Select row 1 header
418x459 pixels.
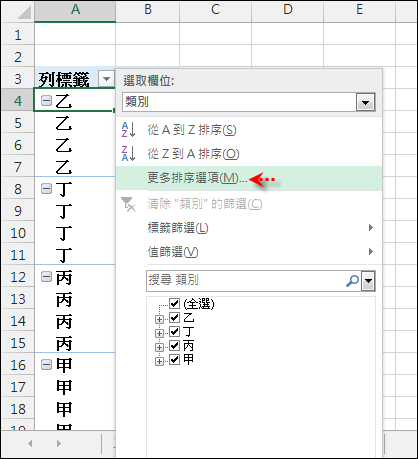[18, 34]
